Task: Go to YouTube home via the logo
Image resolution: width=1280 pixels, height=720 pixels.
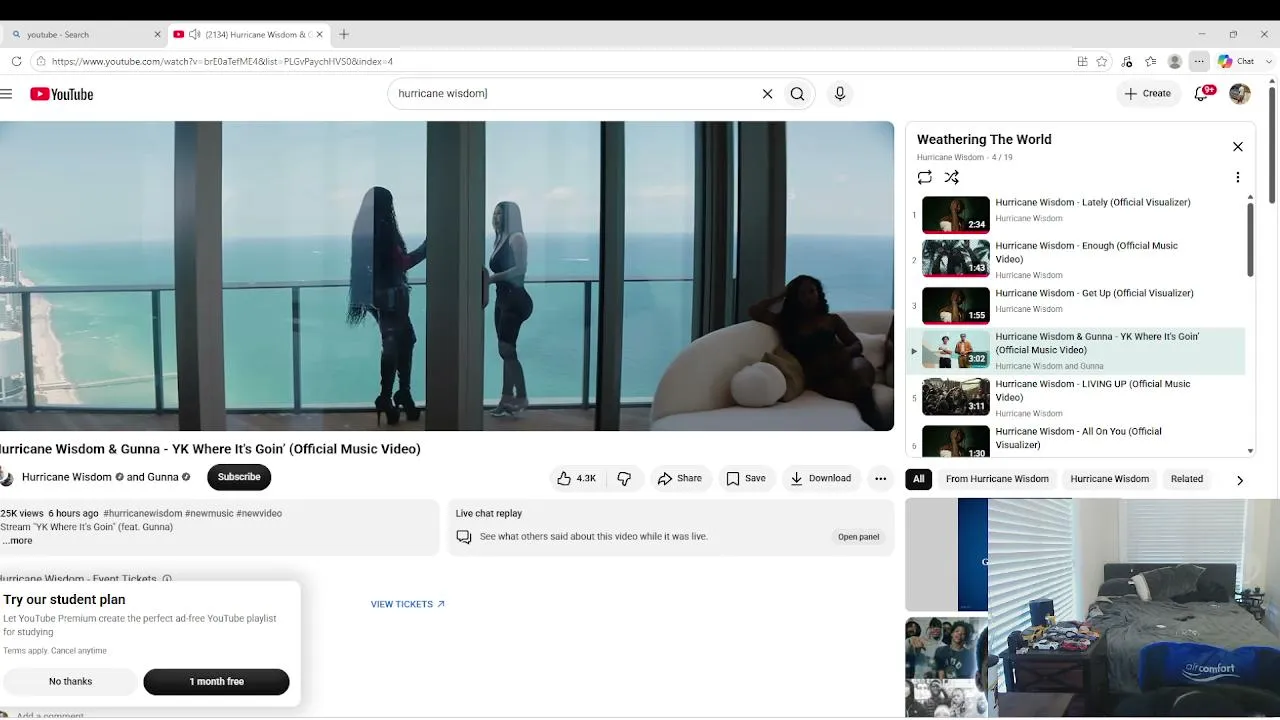Action: coord(61,94)
